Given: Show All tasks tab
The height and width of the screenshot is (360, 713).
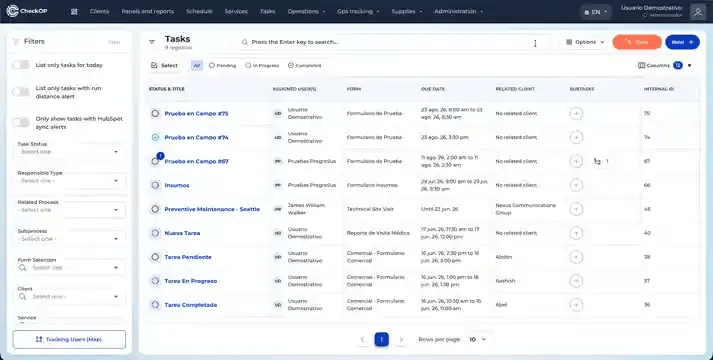Looking at the screenshot, I should point(196,65).
